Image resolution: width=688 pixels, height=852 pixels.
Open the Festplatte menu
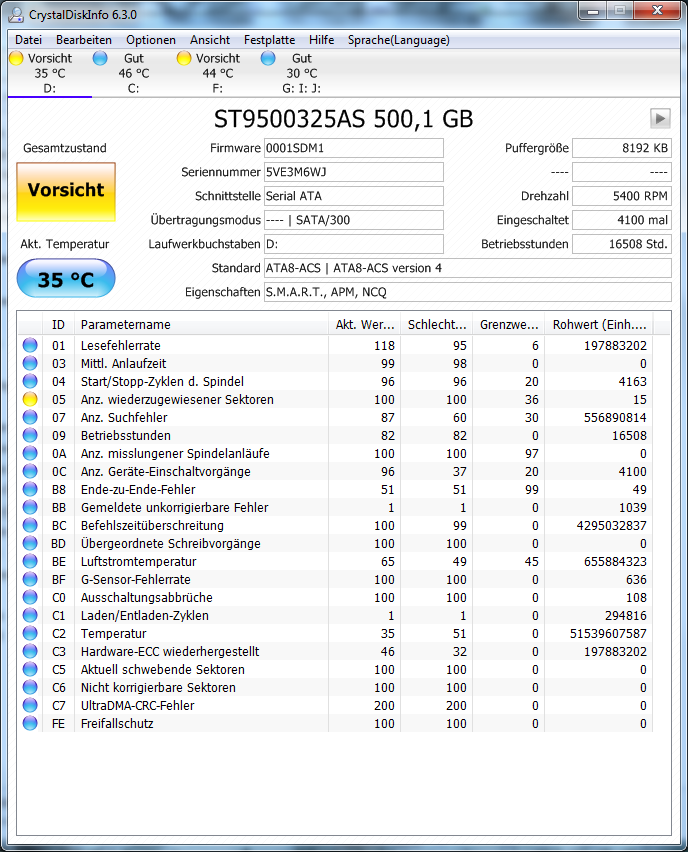tap(269, 40)
